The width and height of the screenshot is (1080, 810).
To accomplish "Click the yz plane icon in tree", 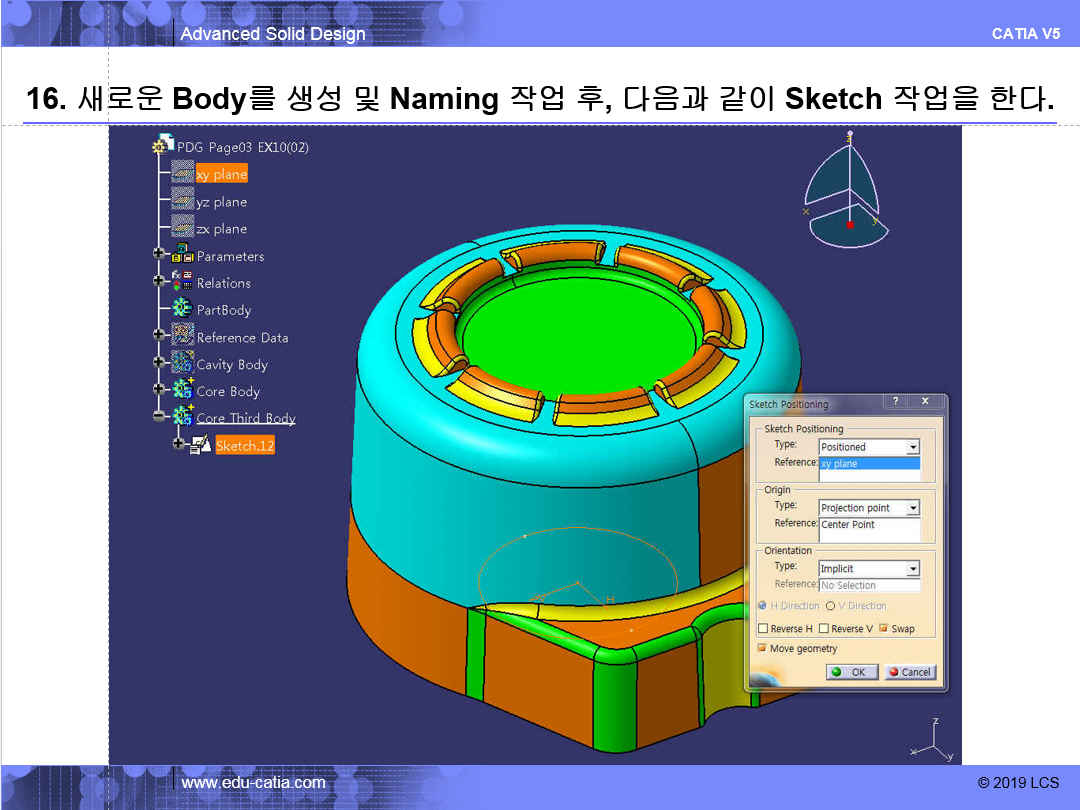I will click(x=182, y=200).
